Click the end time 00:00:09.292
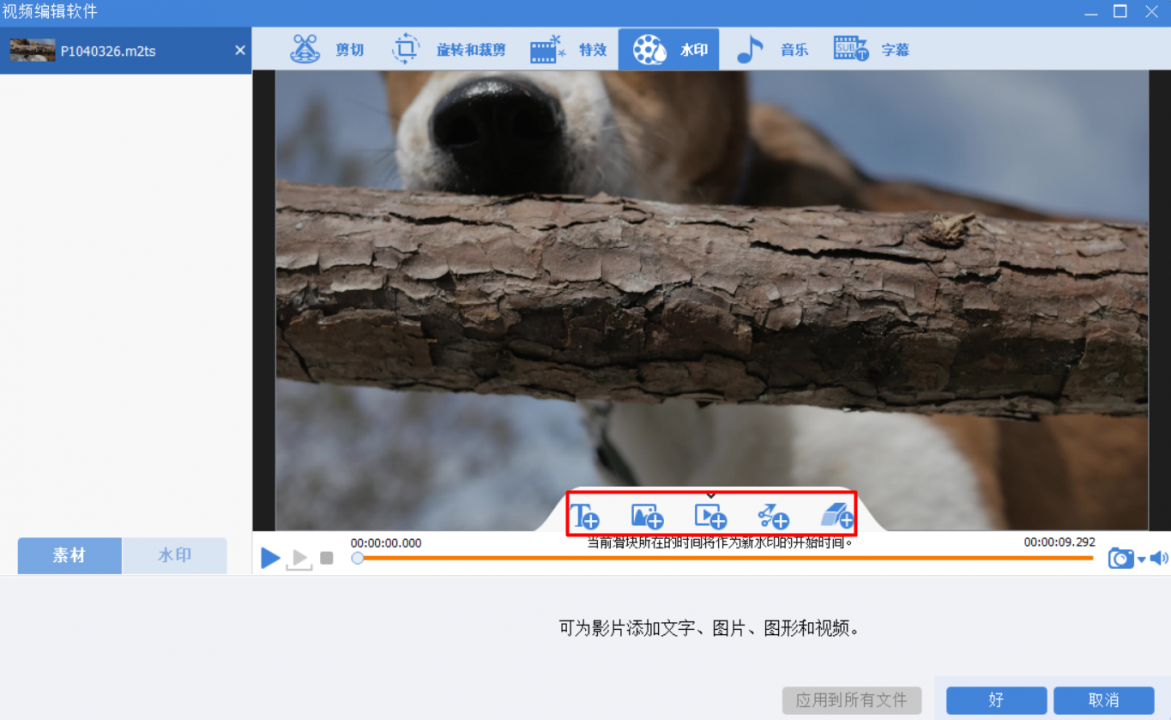 1060,542
